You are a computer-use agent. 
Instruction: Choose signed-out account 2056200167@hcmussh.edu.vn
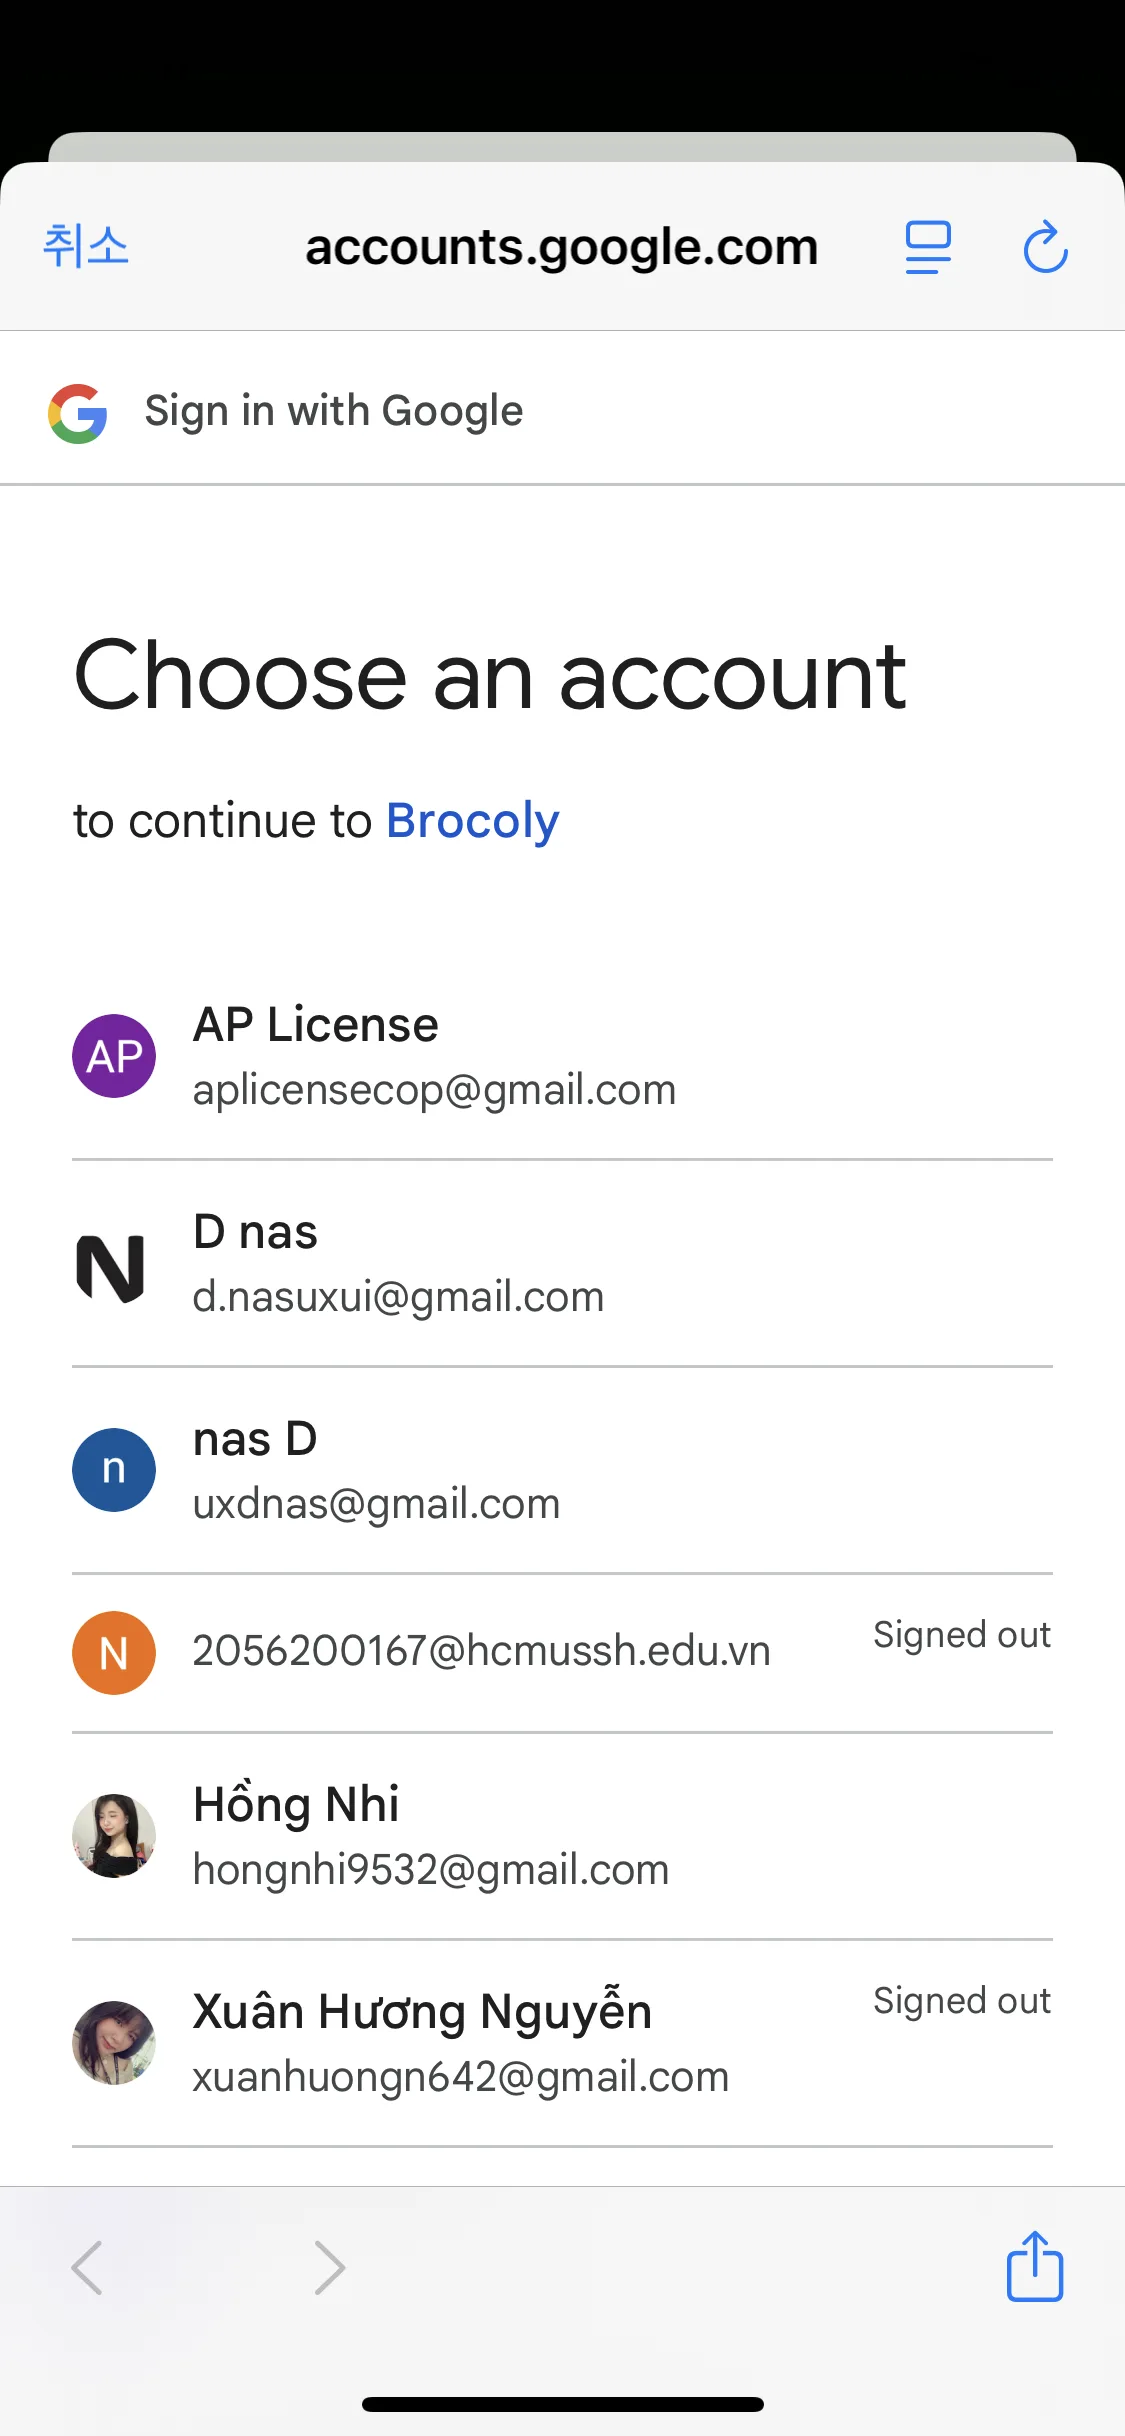481,1651
